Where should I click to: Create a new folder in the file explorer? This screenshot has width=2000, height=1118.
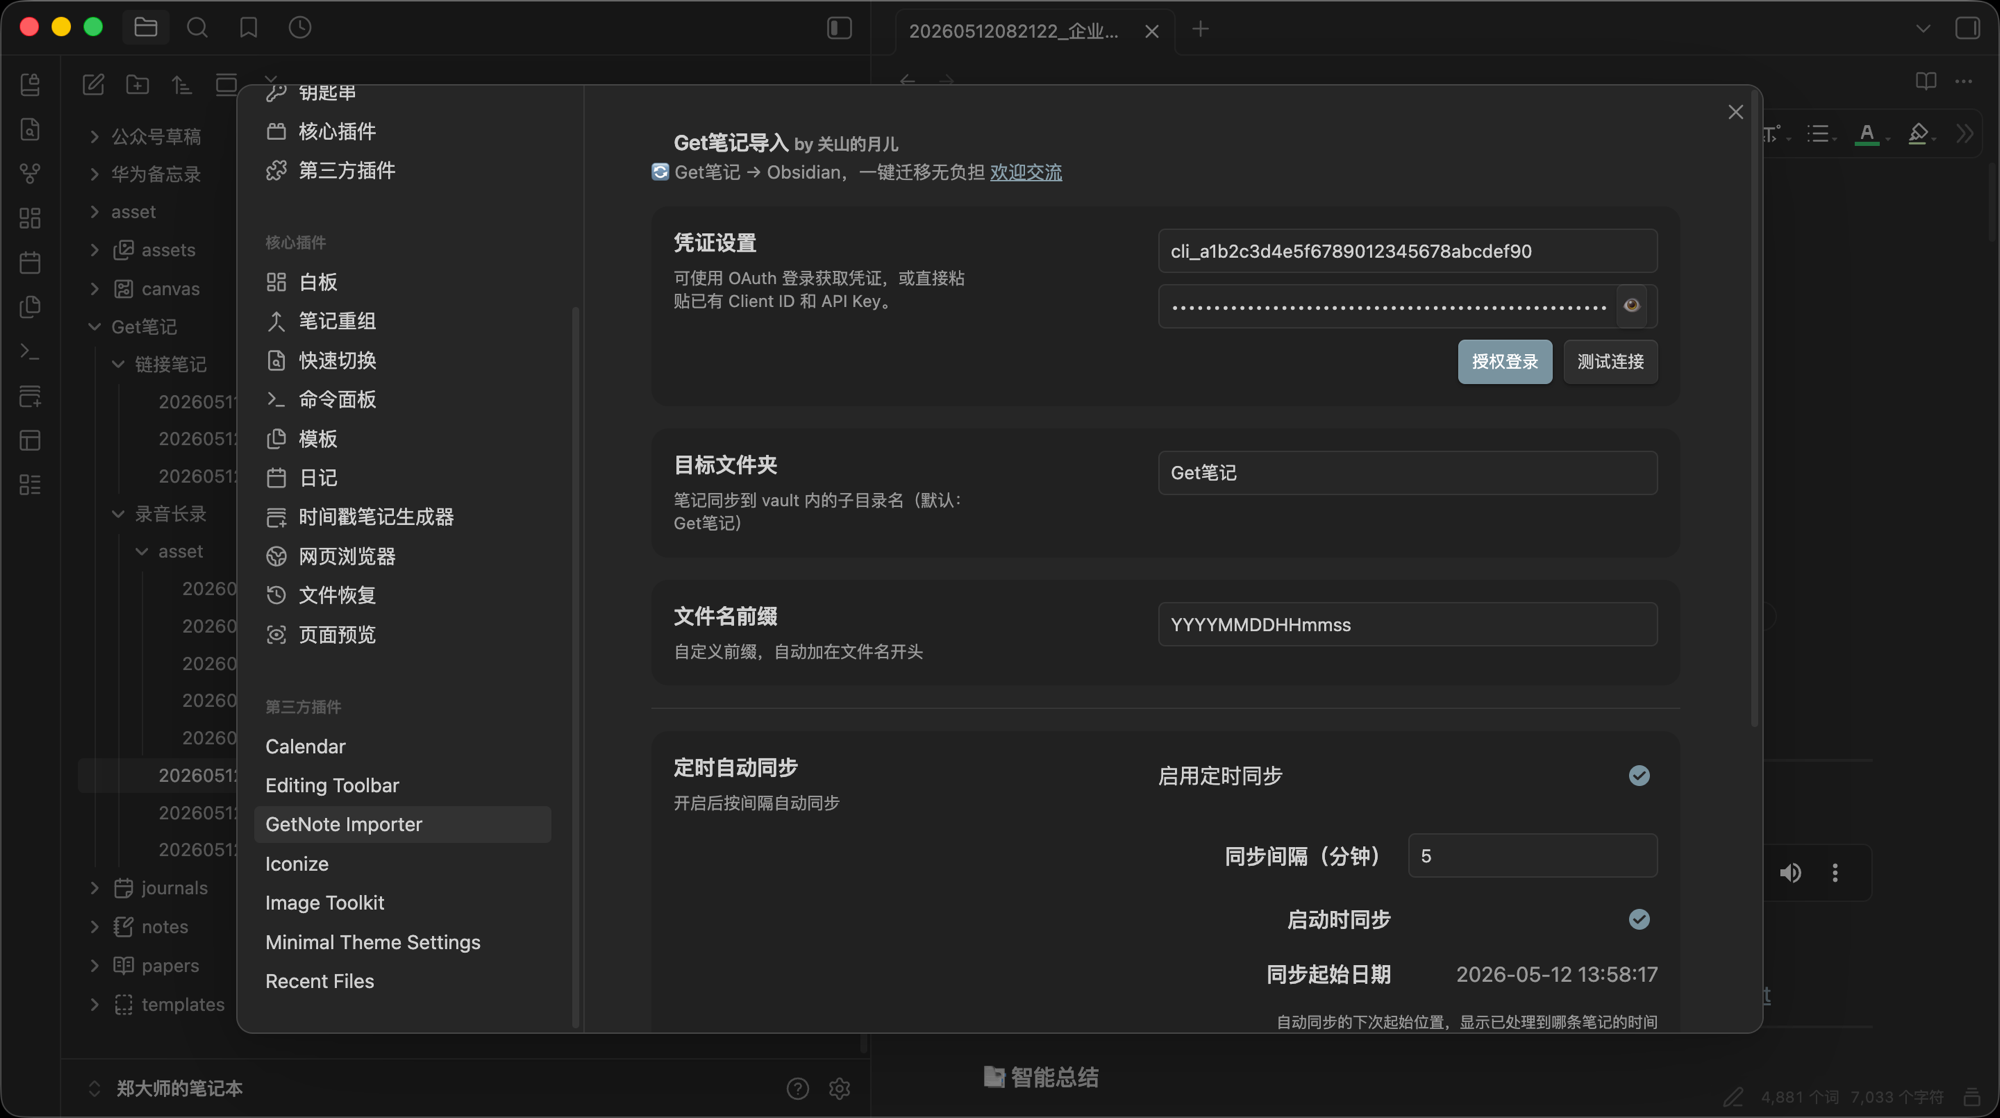tap(138, 85)
